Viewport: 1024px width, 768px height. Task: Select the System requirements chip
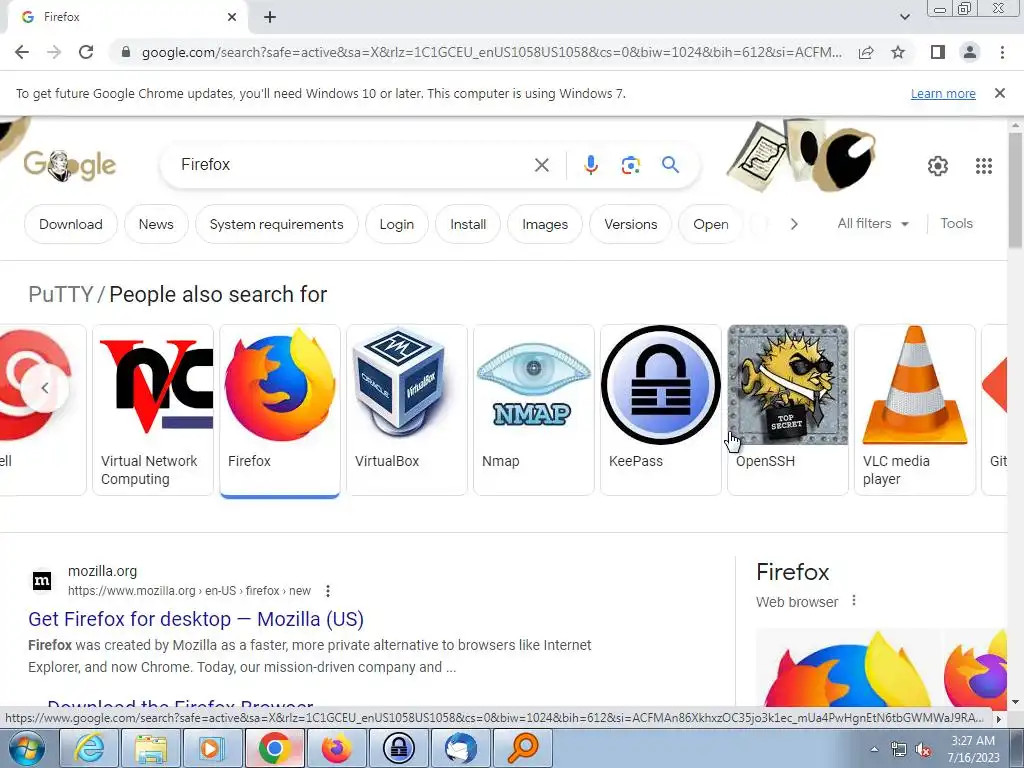(276, 224)
